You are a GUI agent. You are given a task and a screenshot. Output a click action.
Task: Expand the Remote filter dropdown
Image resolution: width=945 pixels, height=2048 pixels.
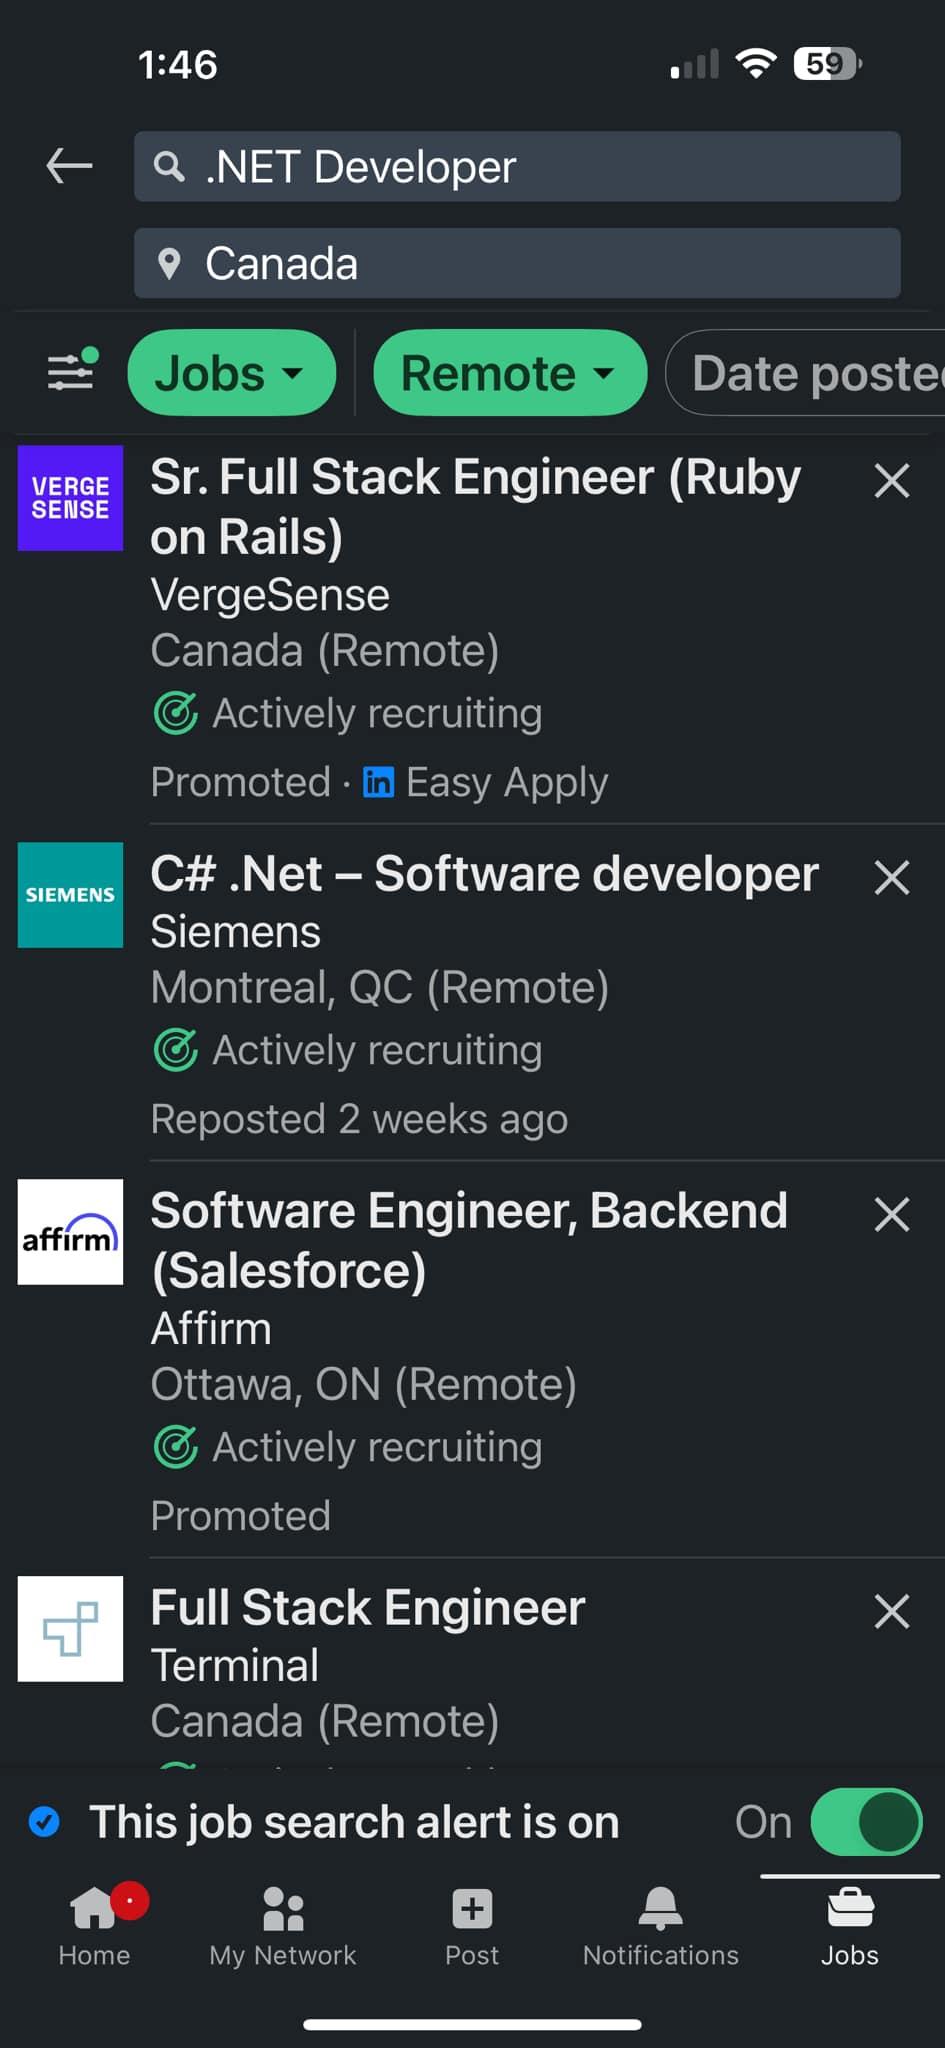tap(510, 373)
